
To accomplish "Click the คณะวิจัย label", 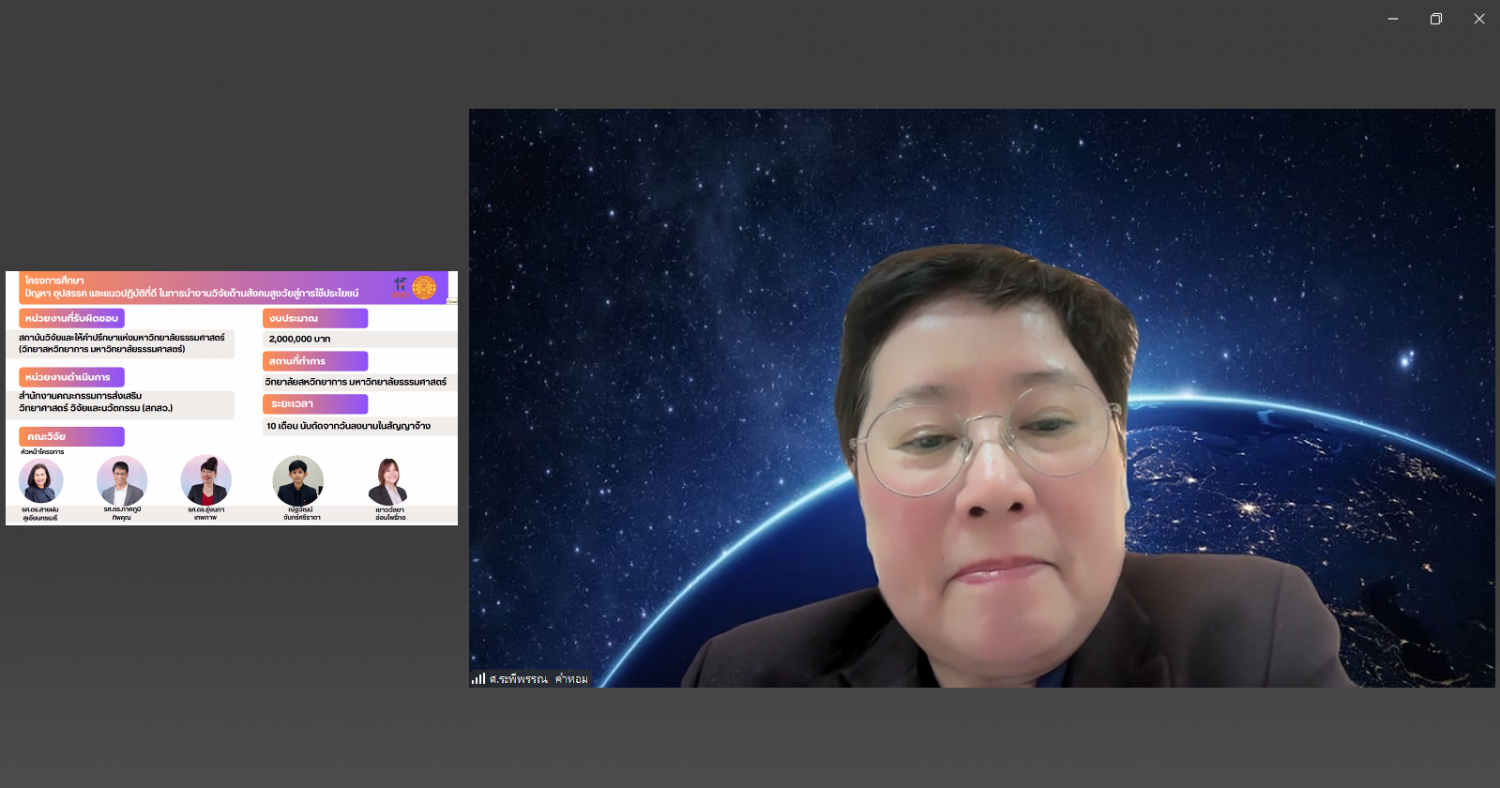I will click(x=72, y=436).
